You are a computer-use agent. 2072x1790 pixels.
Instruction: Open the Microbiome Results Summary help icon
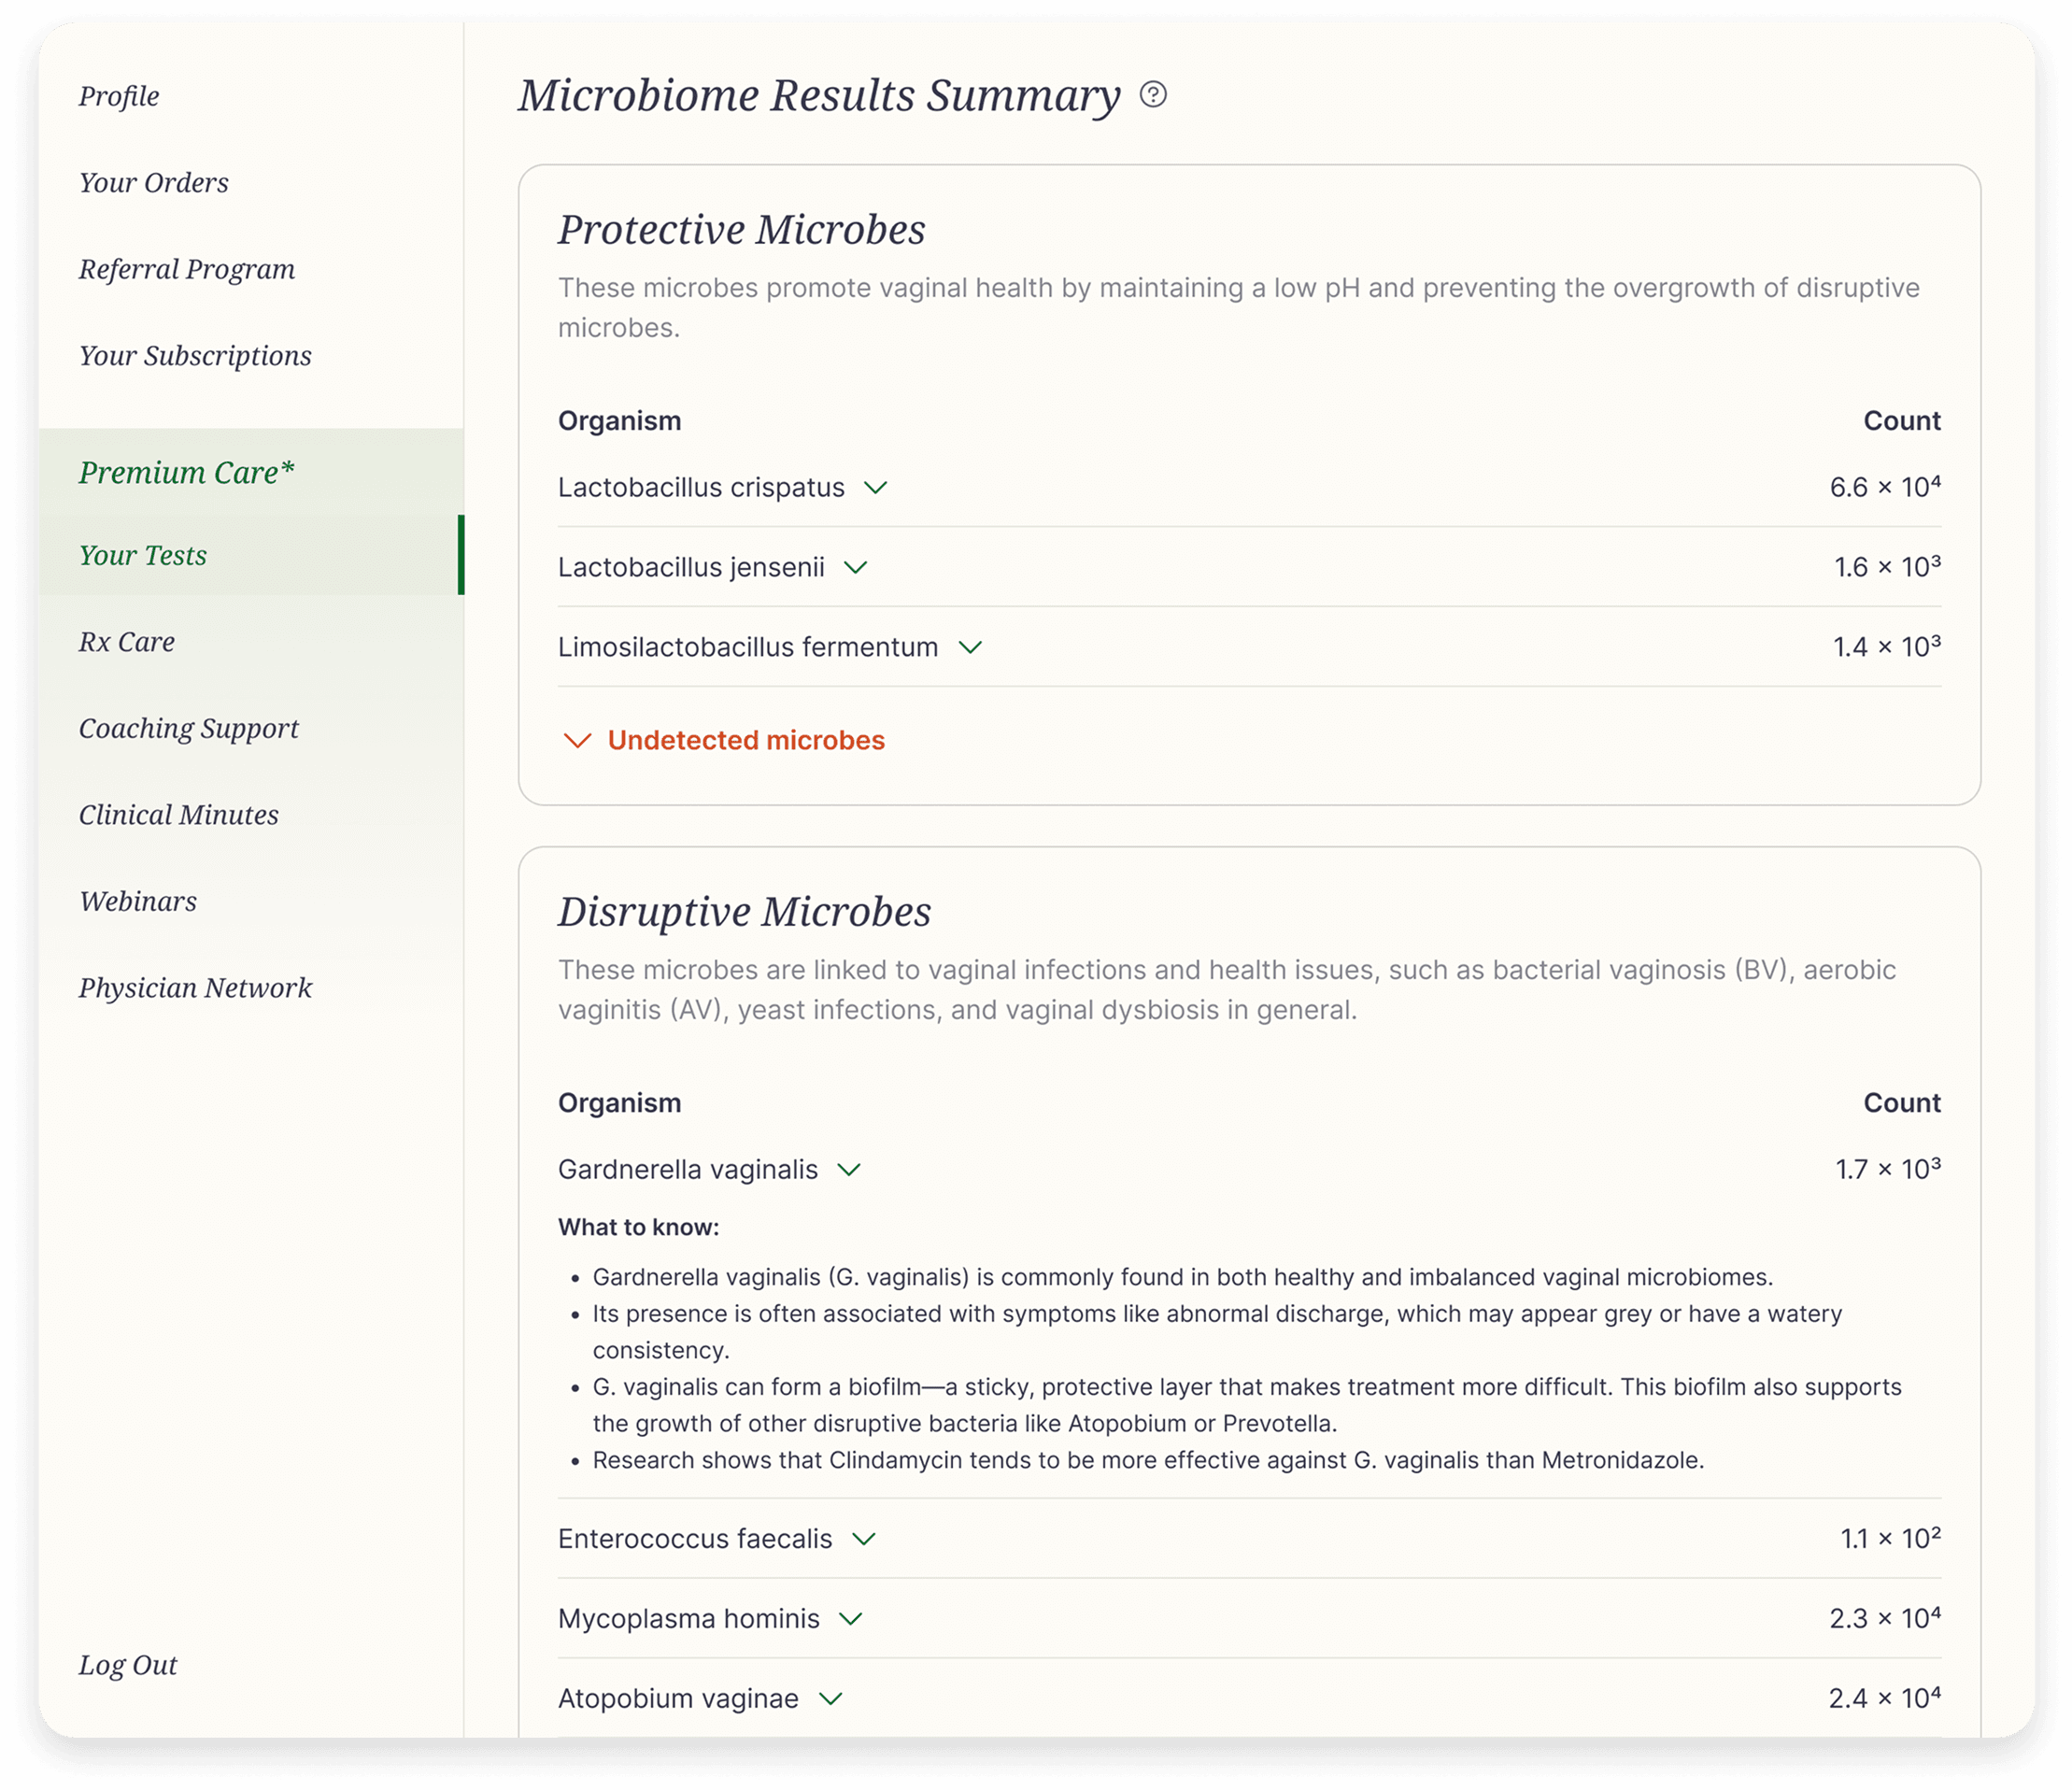tap(1155, 97)
